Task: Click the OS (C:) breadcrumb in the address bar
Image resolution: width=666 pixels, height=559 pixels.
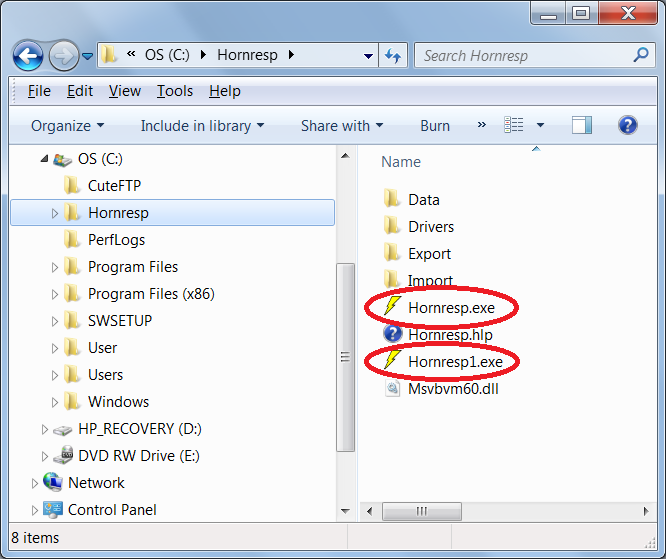Action: pos(167,55)
